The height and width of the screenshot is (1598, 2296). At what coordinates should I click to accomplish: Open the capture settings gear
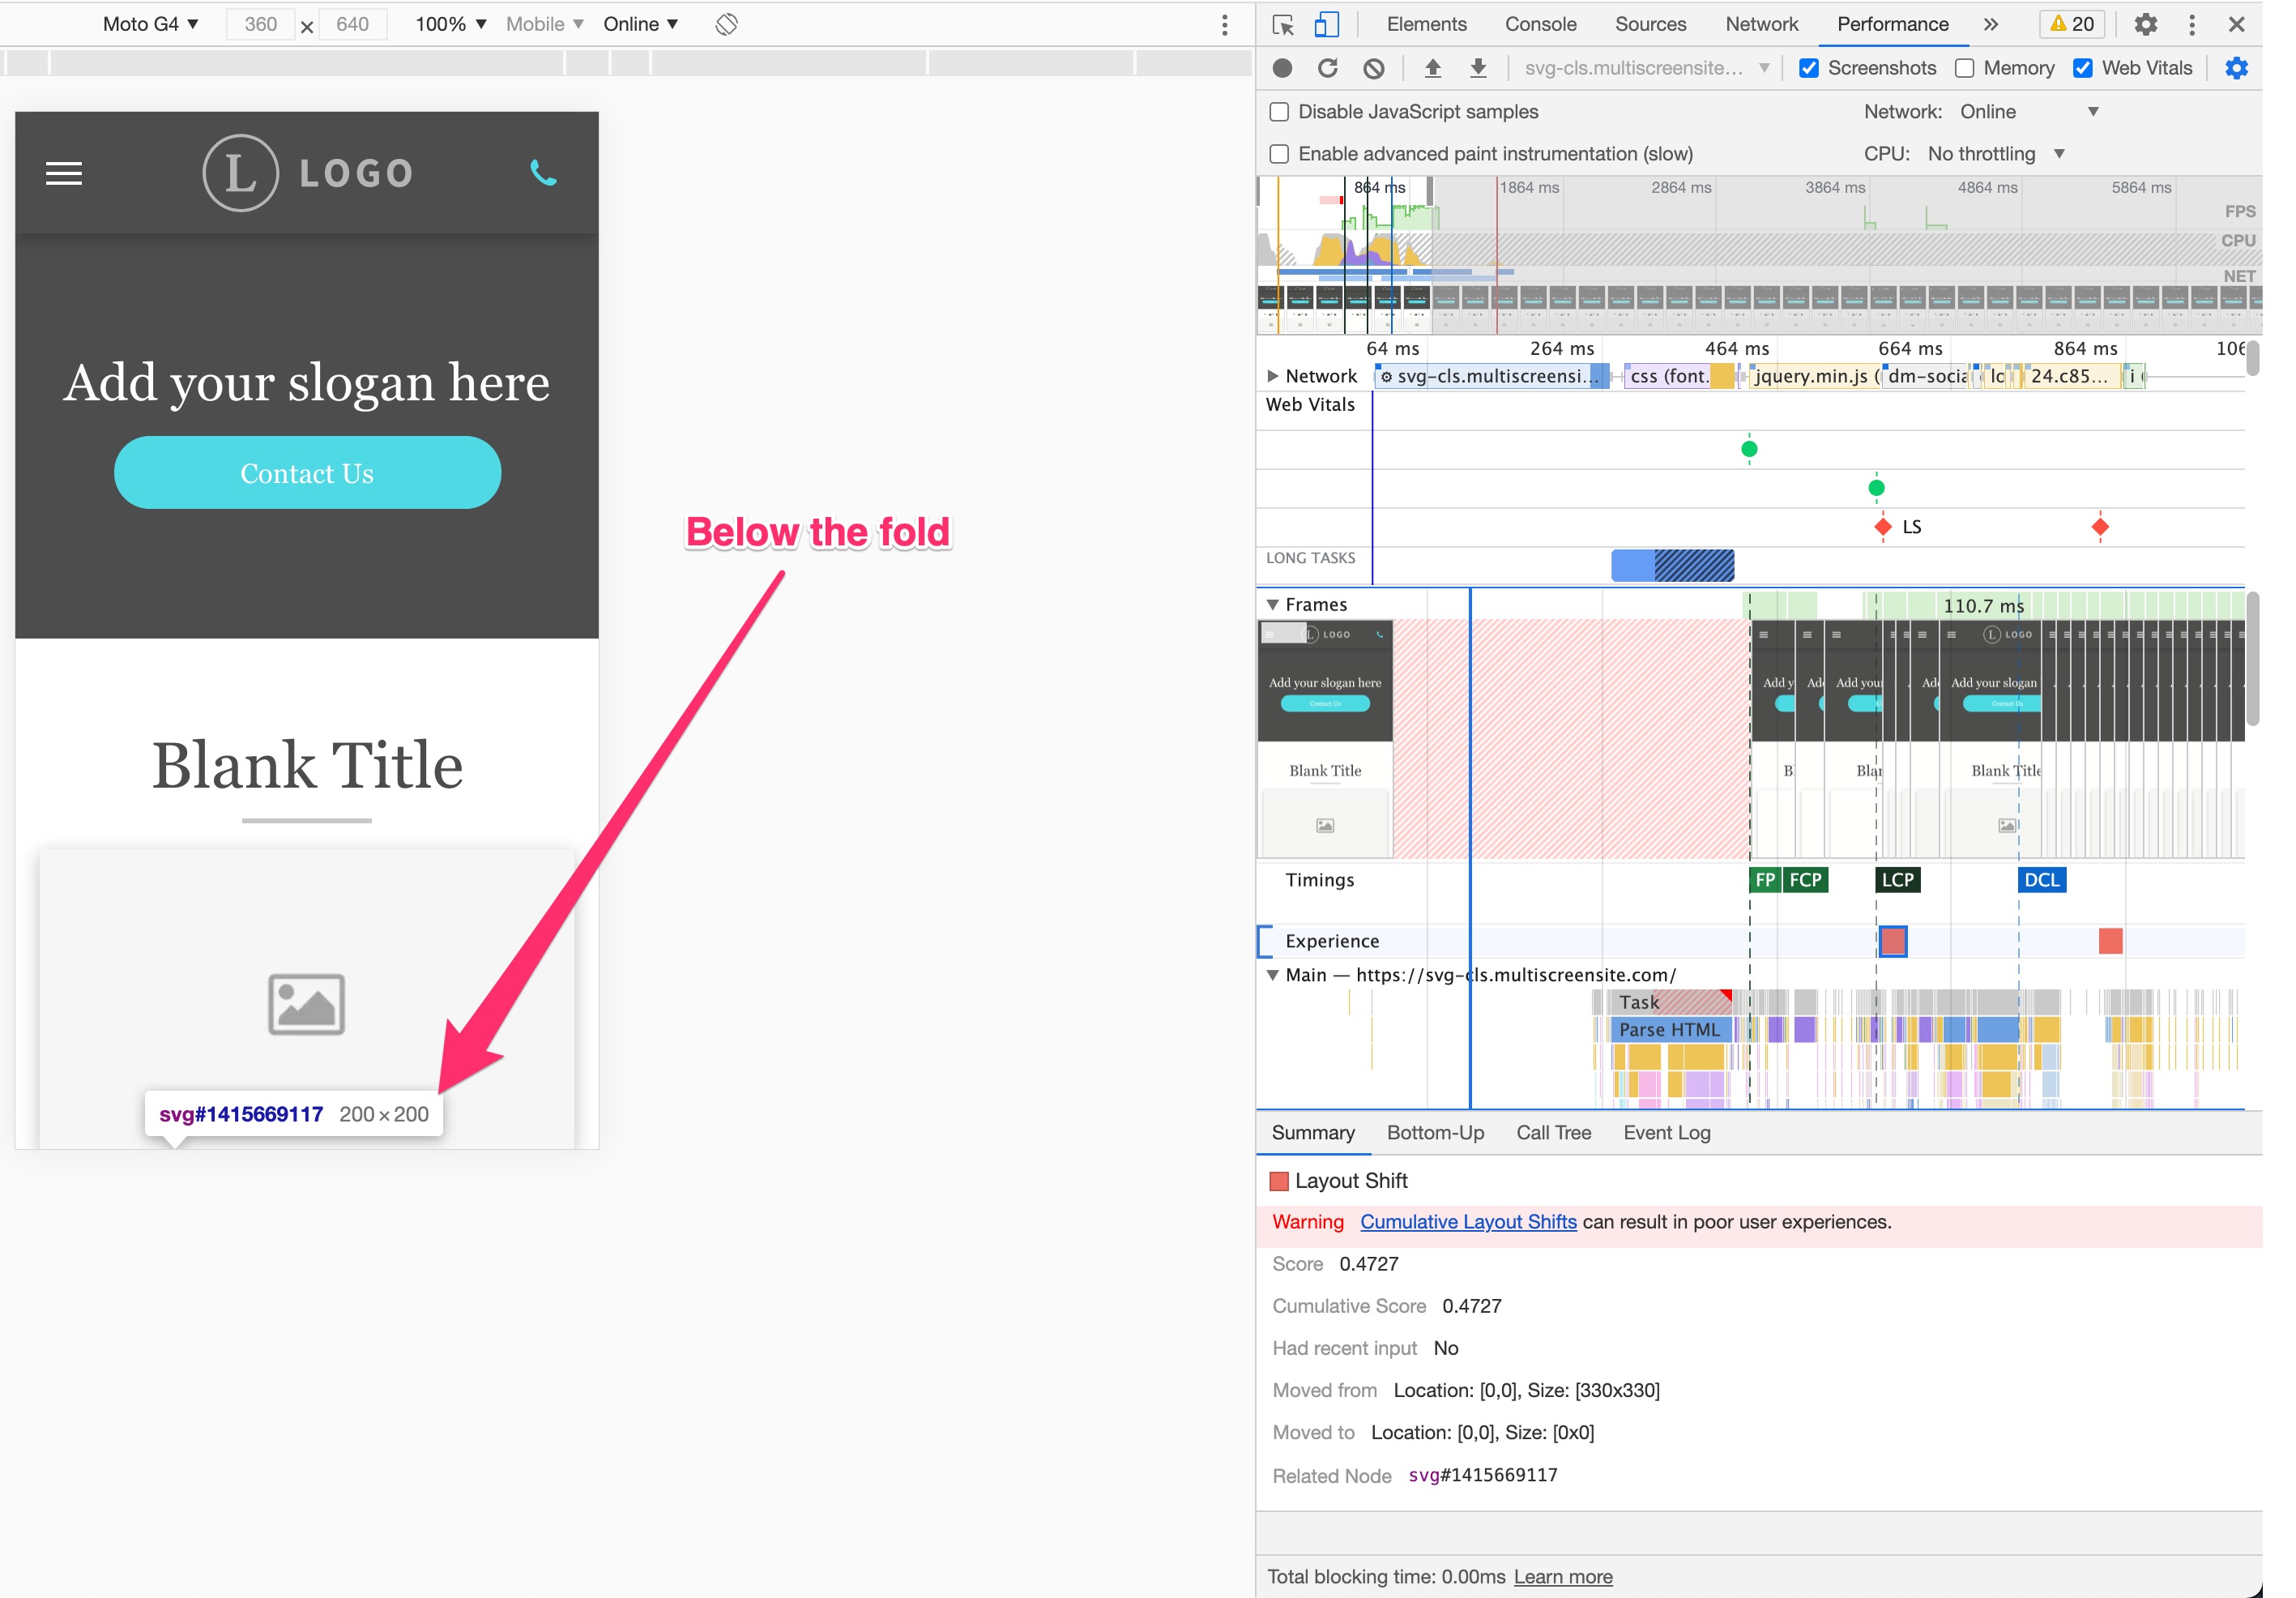(2238, 68)
